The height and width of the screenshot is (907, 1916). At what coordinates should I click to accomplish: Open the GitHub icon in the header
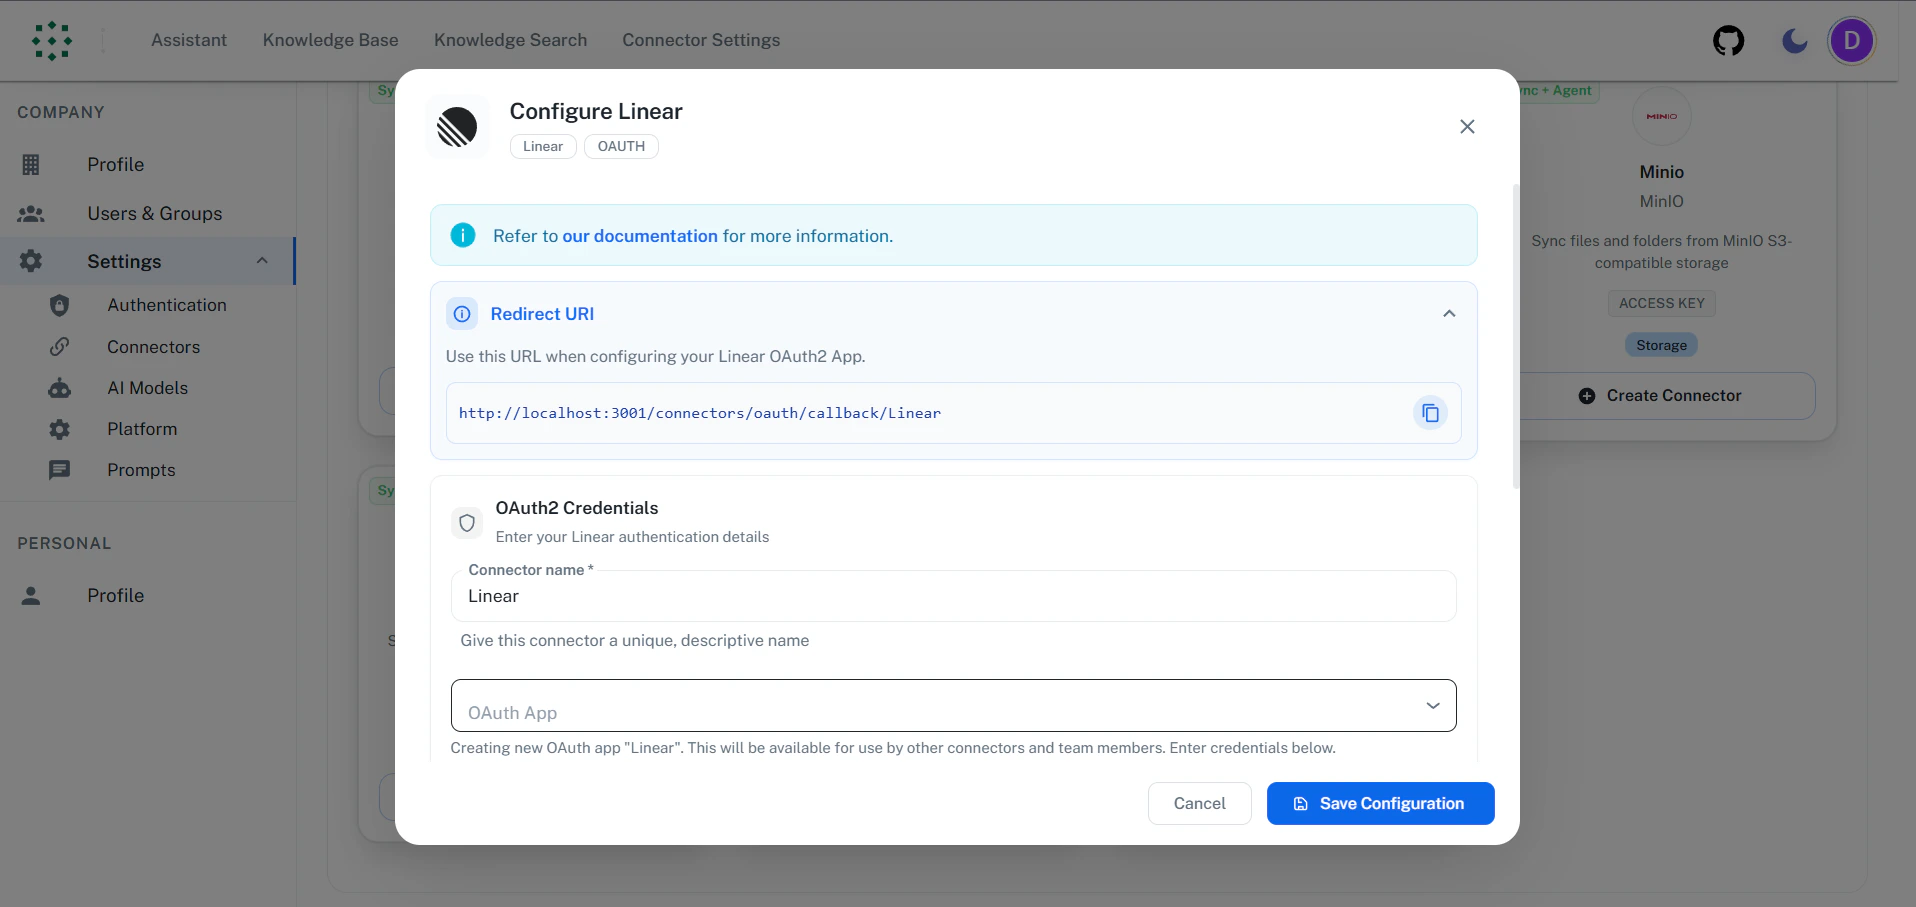[1729, 41]
